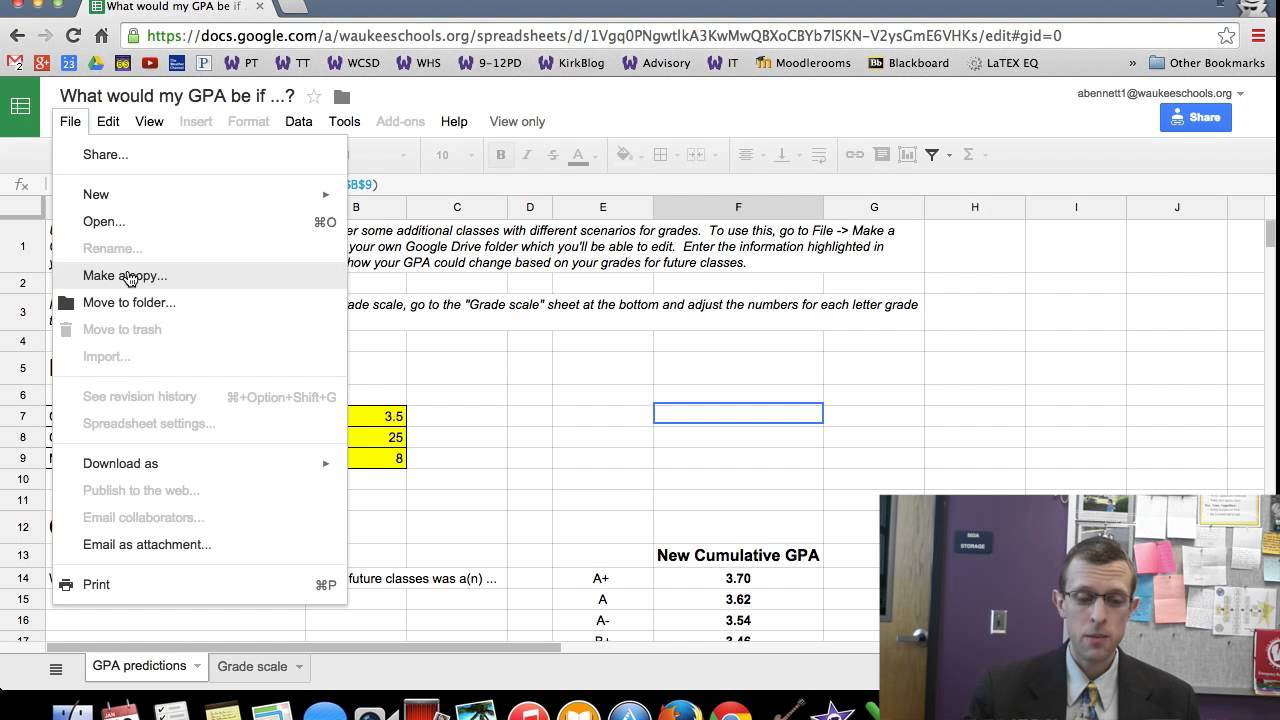Click the View only label
The width and height of the screenshot is (1280, 720).
point(517,122)
